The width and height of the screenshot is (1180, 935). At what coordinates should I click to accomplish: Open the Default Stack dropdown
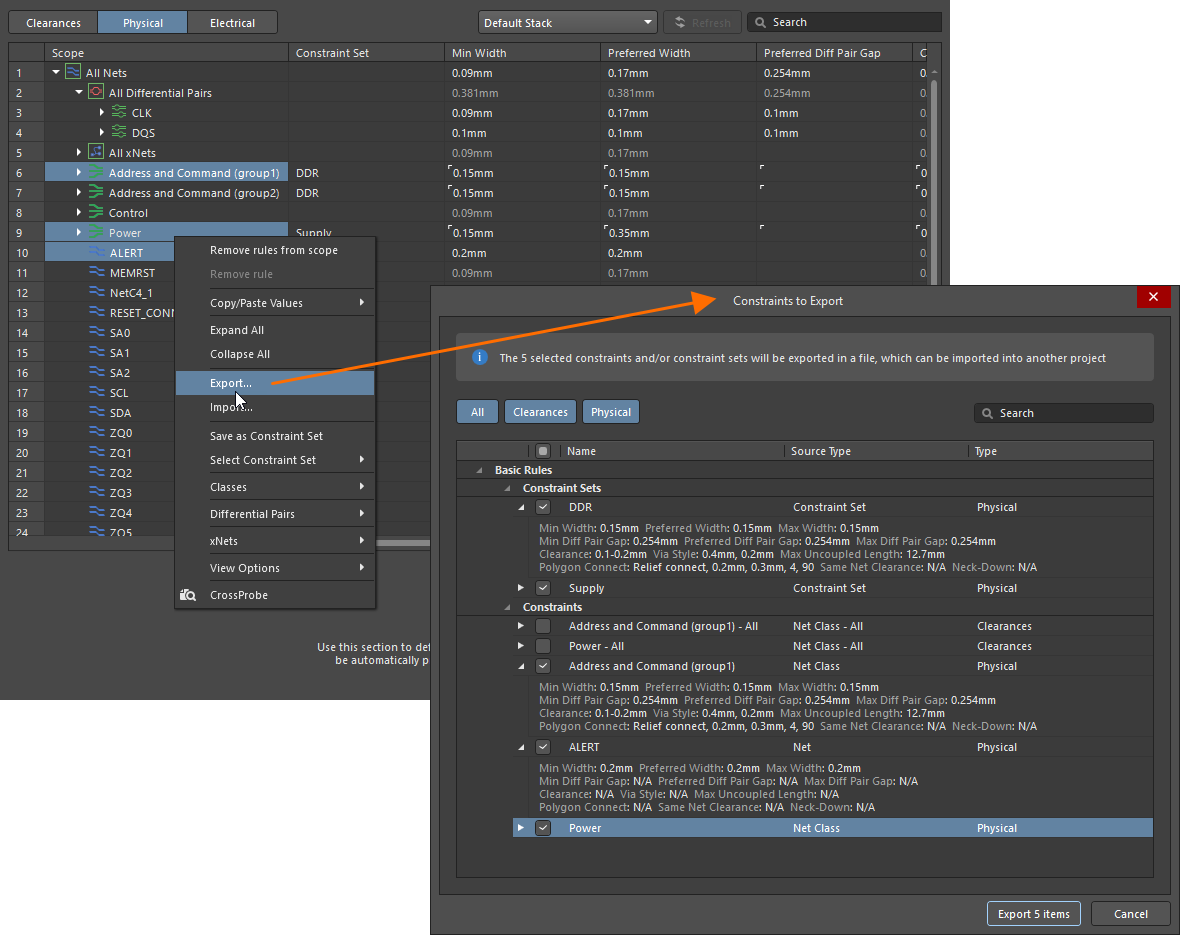coord(567,22)
